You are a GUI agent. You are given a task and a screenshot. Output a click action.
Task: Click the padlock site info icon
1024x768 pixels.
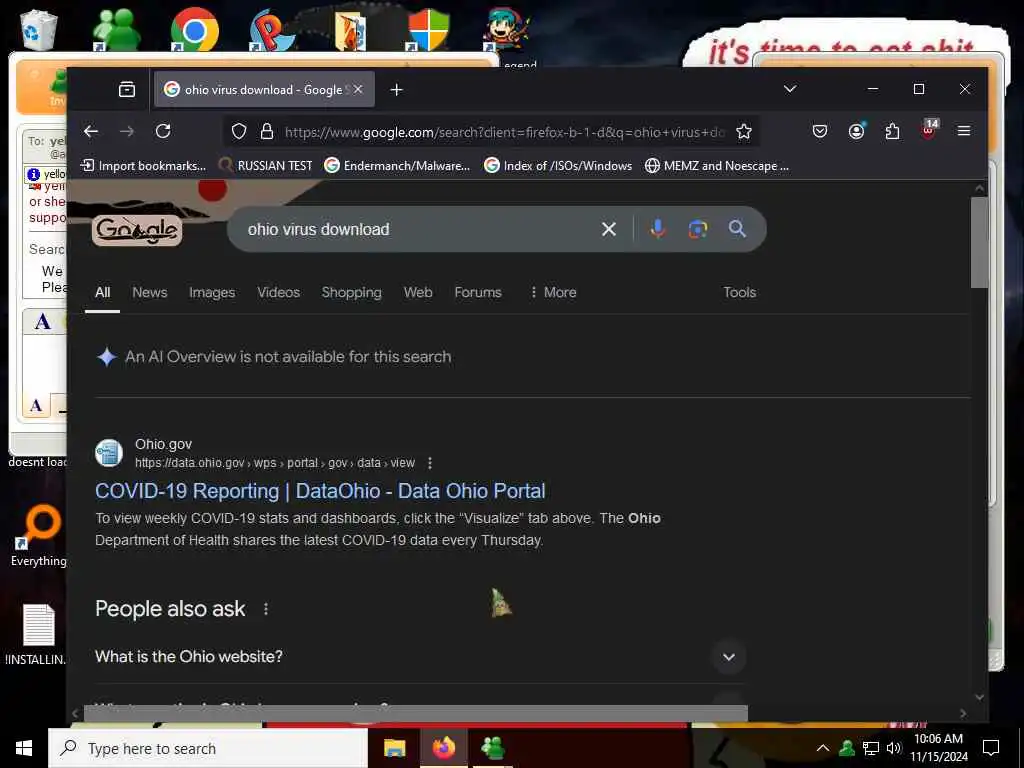click(x=266, y=132)
